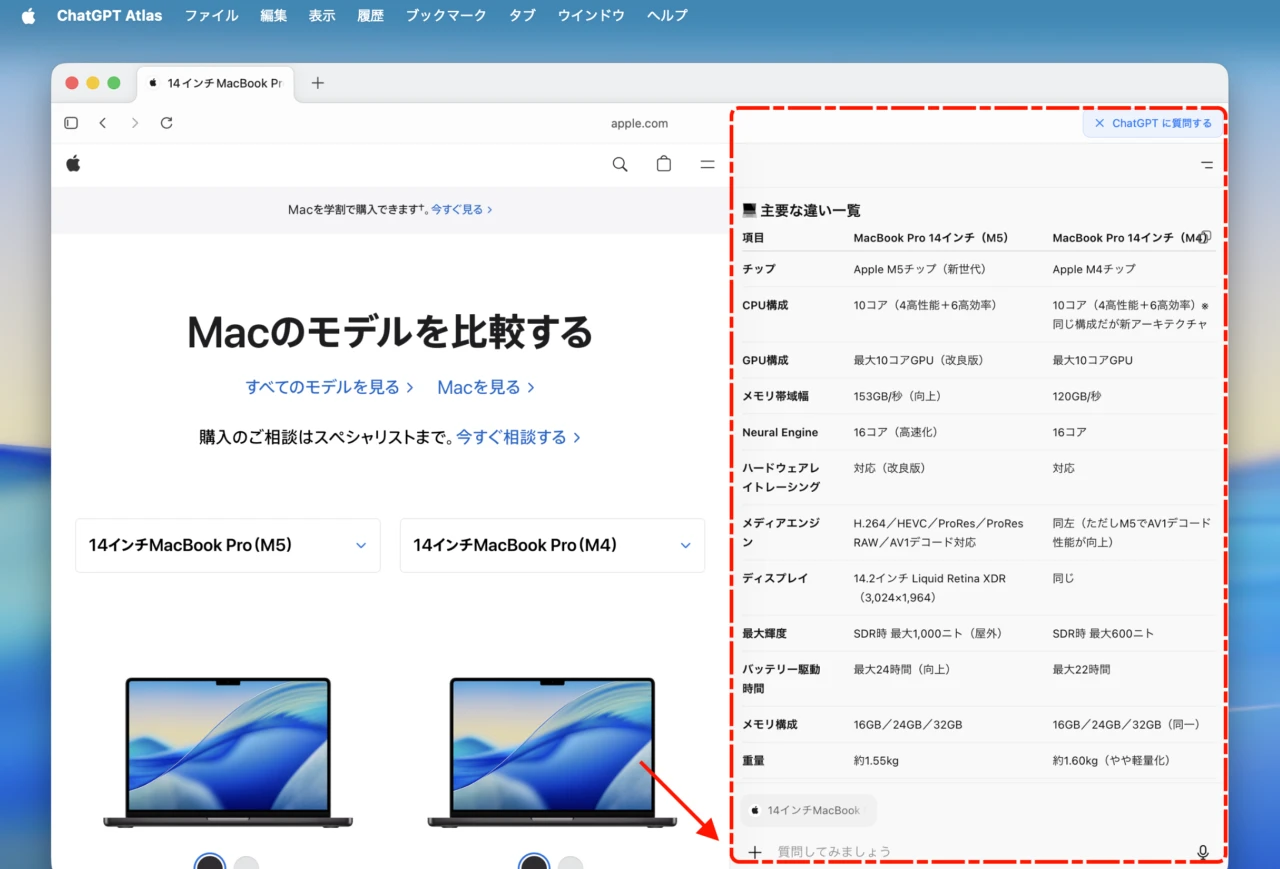Expand the 14インチMacBook Pro (M5) model selector
The height and width of the screenshot is (869, 1280).
click(360, 545)
